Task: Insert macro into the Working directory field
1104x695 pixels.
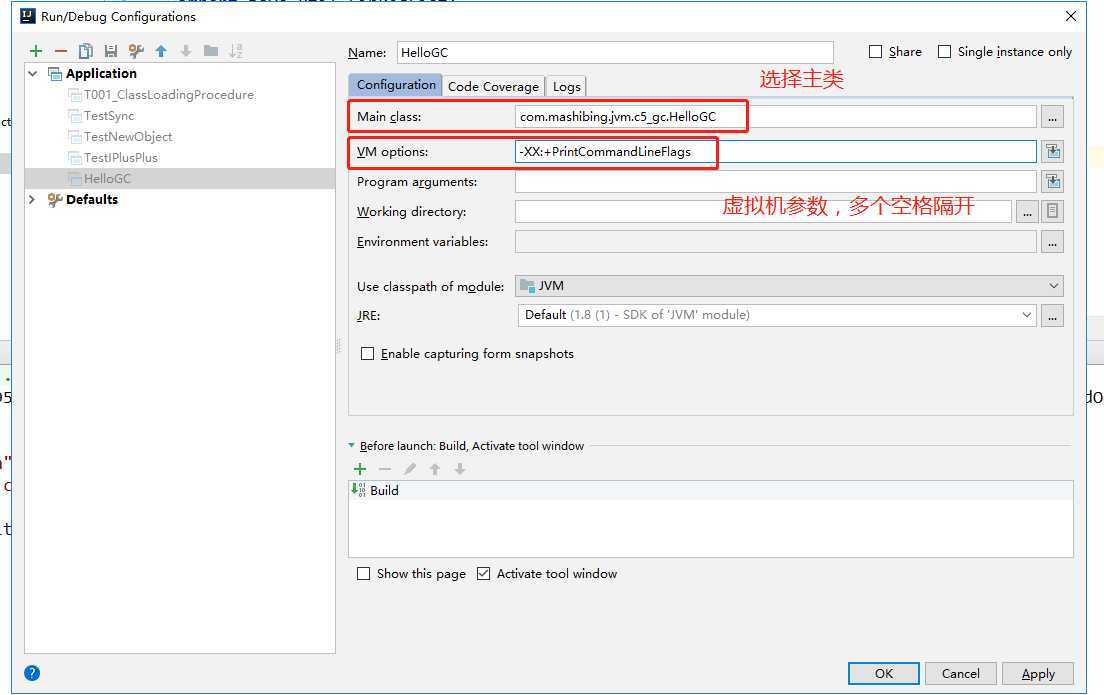Action: pos(1053,211)
